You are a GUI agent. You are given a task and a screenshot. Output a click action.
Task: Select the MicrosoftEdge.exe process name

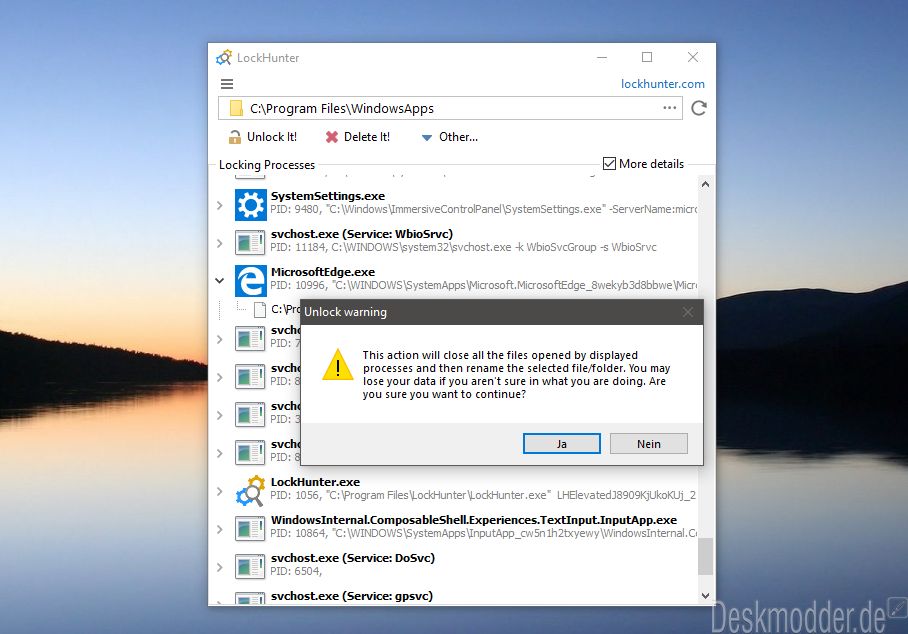point(323,272)
